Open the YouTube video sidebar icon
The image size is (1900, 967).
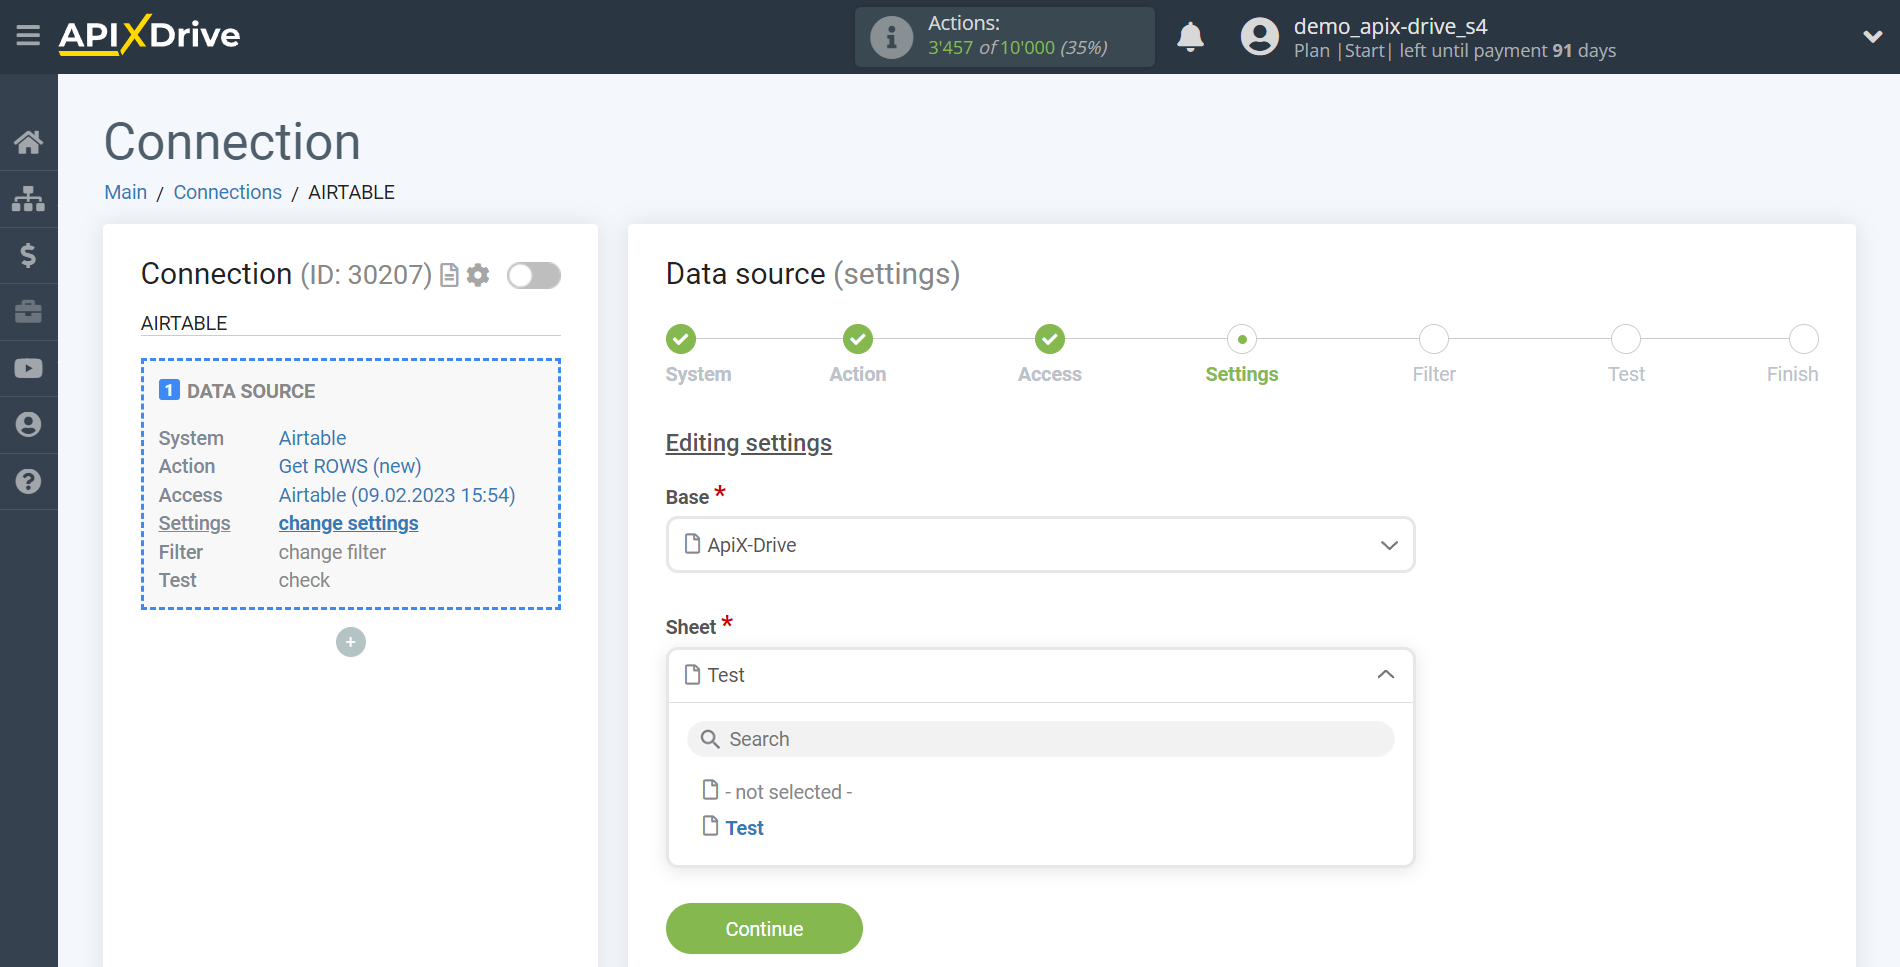coord(28,368)
